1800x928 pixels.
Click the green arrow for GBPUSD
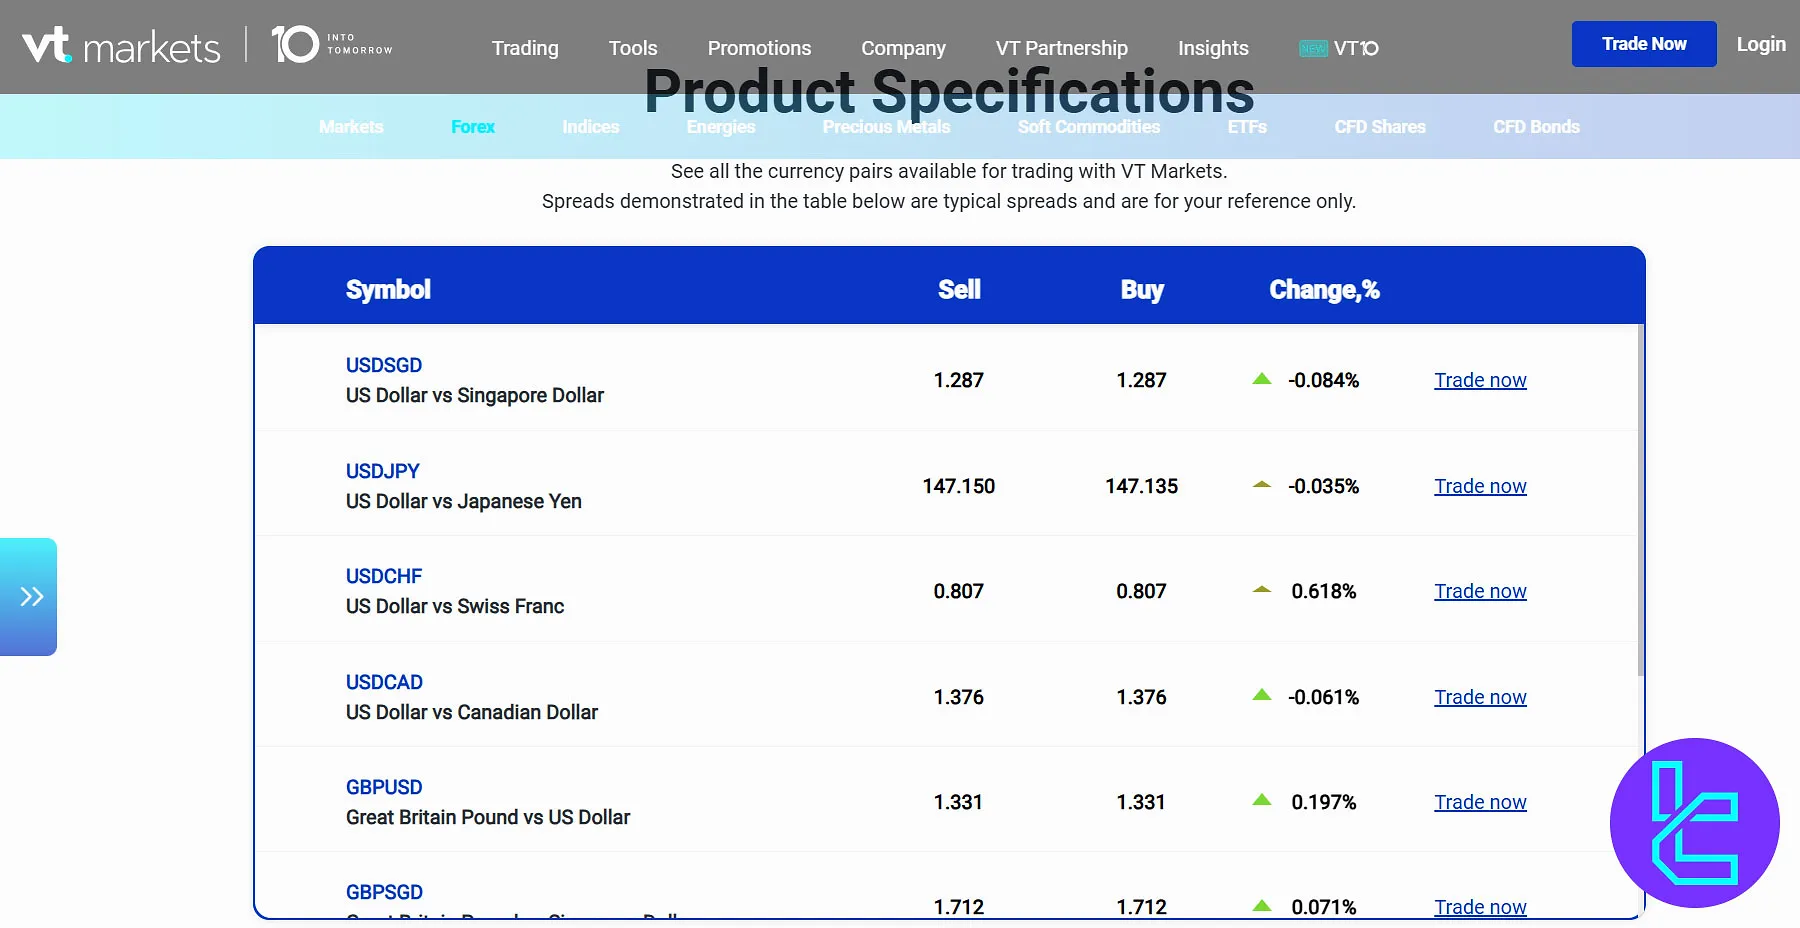coord(1262,800)
